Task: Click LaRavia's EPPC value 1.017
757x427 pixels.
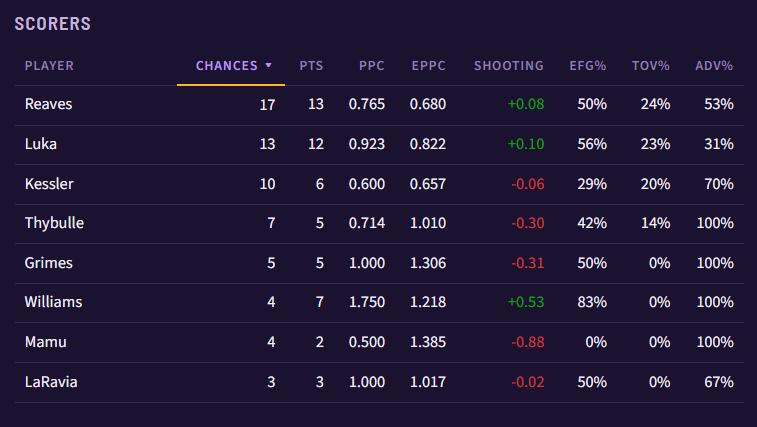Action: click(428, 382)
